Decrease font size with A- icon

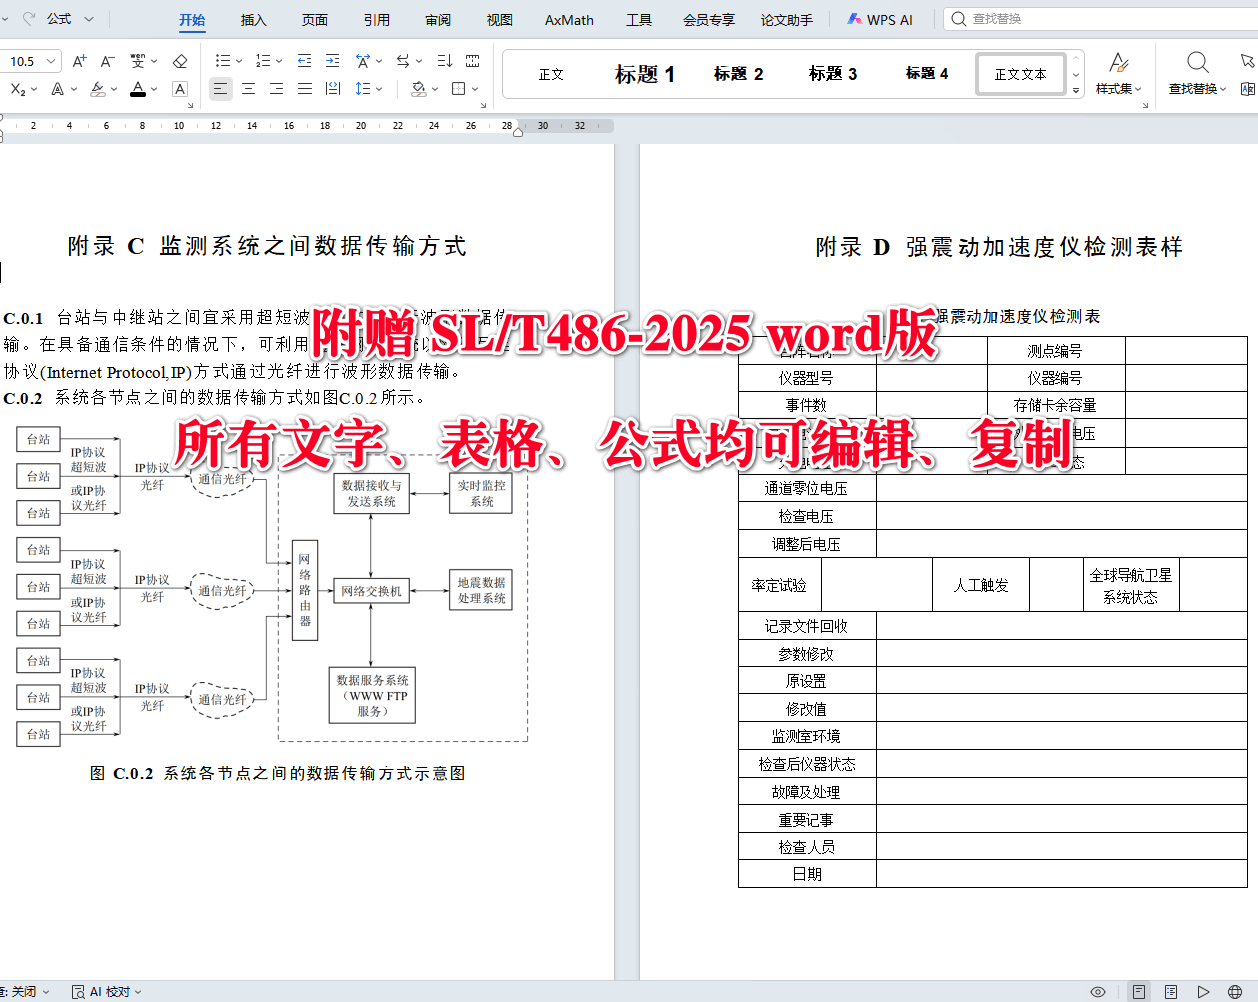point(108,61)
